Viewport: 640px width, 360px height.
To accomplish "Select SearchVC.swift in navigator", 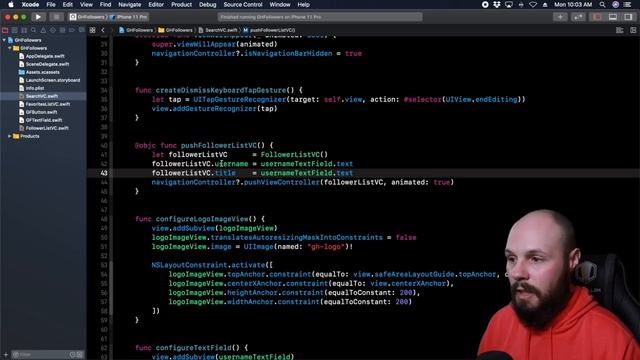I will tap(38, 96).
